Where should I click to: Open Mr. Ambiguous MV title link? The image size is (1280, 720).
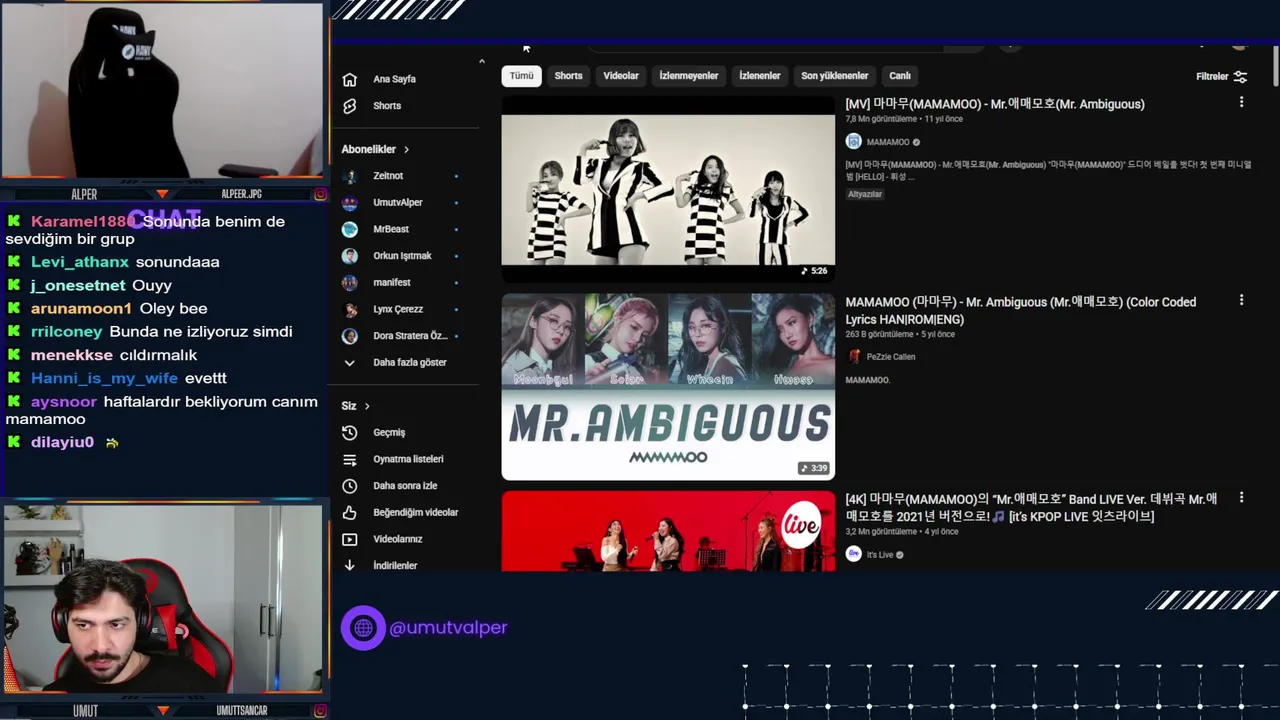[x=995, y=104]
